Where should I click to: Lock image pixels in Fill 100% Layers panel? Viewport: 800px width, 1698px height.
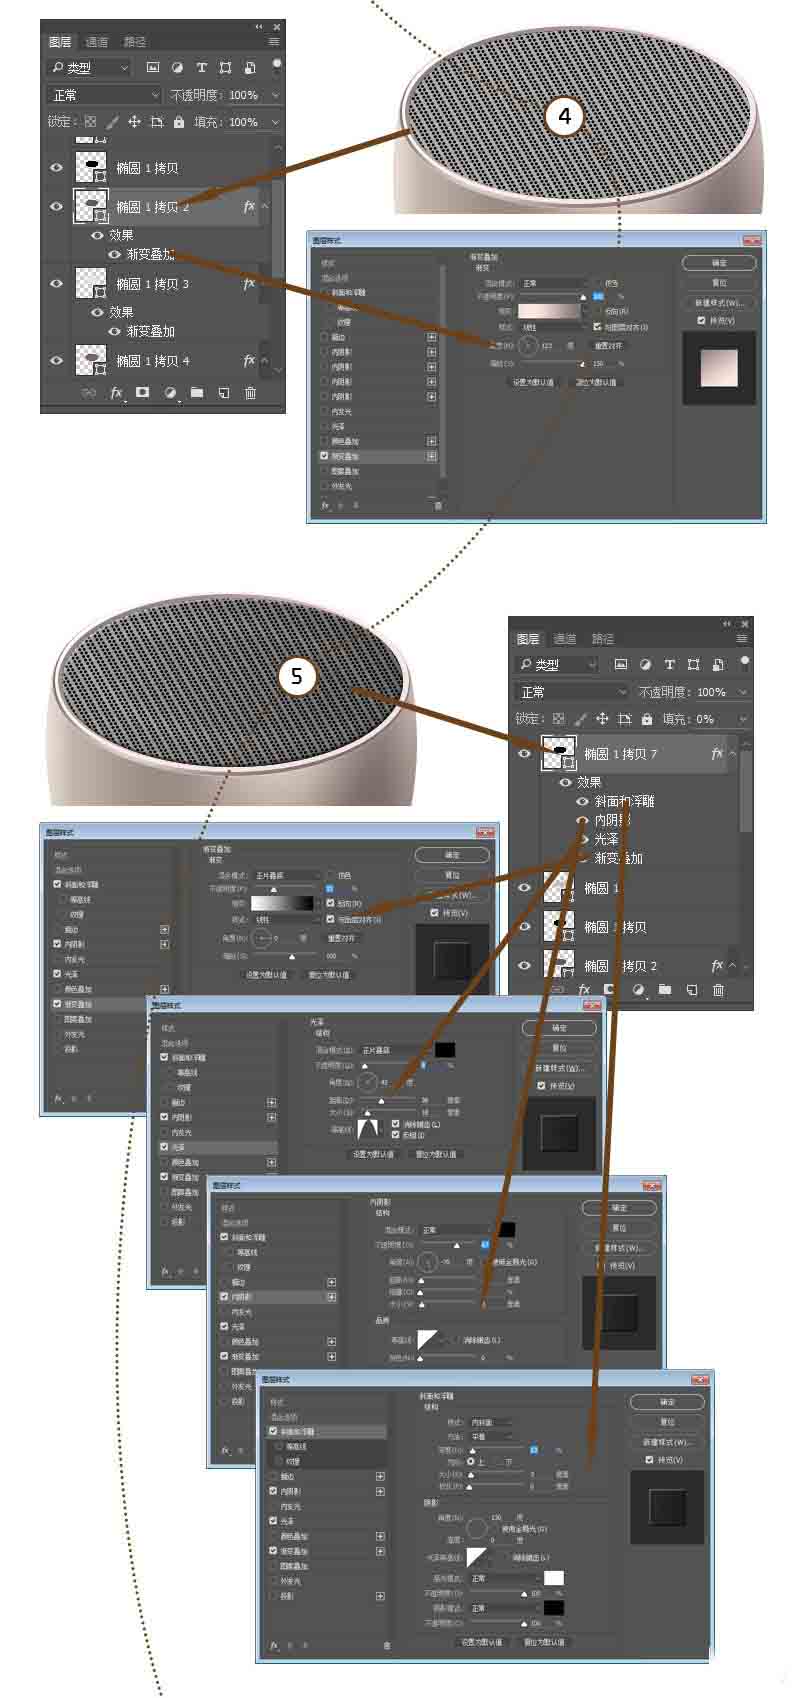pyautogui.click(x=112, y=122)
